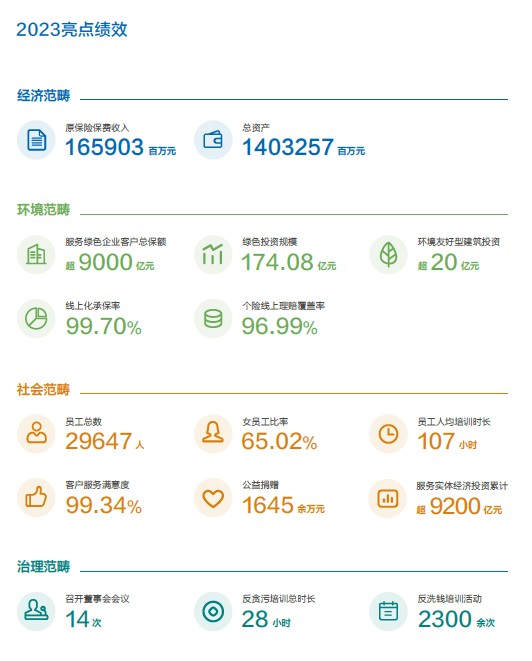Select the 环境范畴 section heading
The height and width of the screenshot is (661, 532).
(x=43, y=210)
